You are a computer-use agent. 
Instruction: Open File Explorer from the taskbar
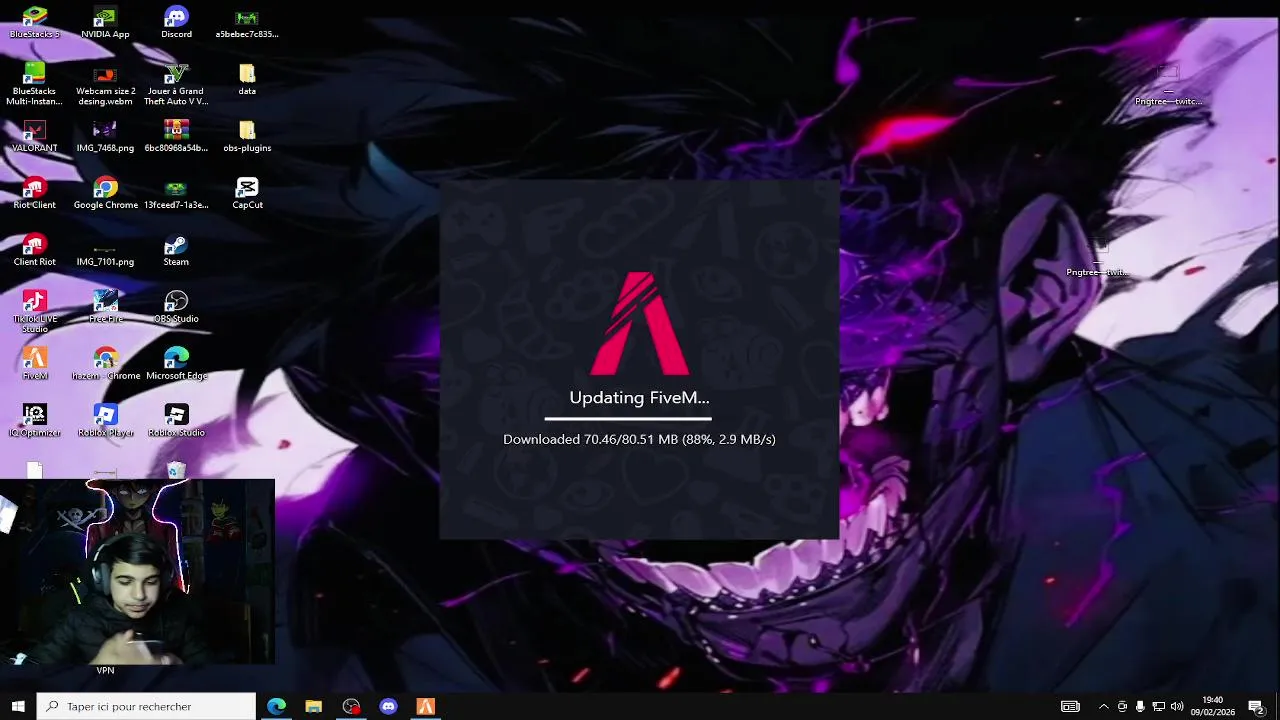313,706
